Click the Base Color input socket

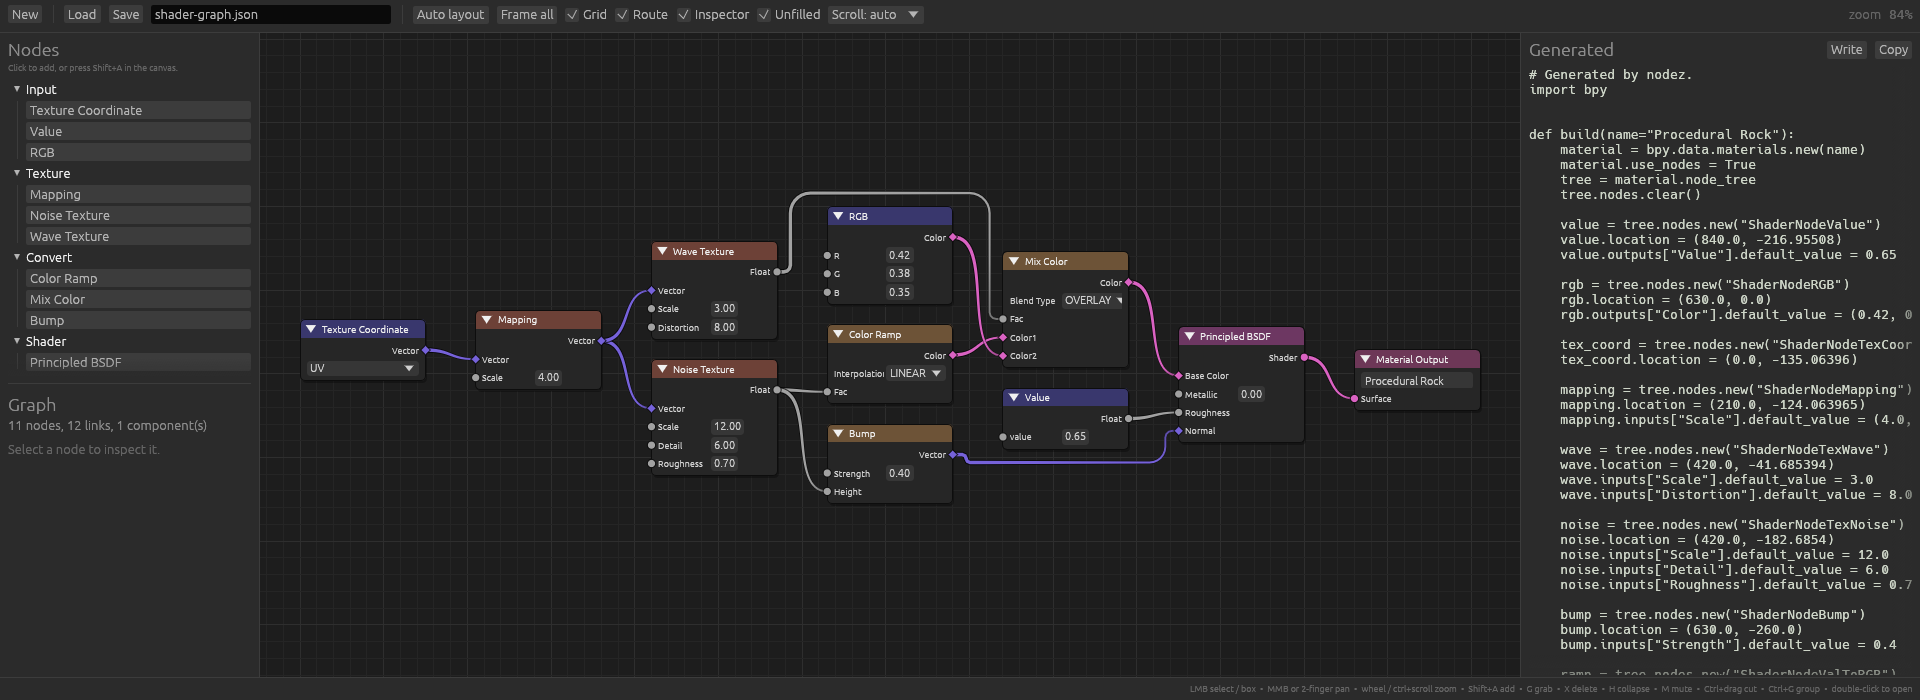point(1179,376)
